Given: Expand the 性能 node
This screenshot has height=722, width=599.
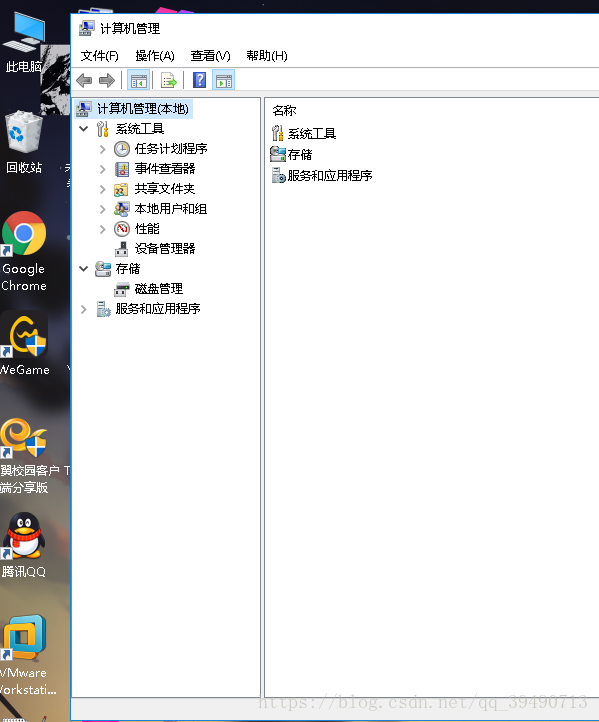Looking at the screenshot, I should tap(103, 229).
